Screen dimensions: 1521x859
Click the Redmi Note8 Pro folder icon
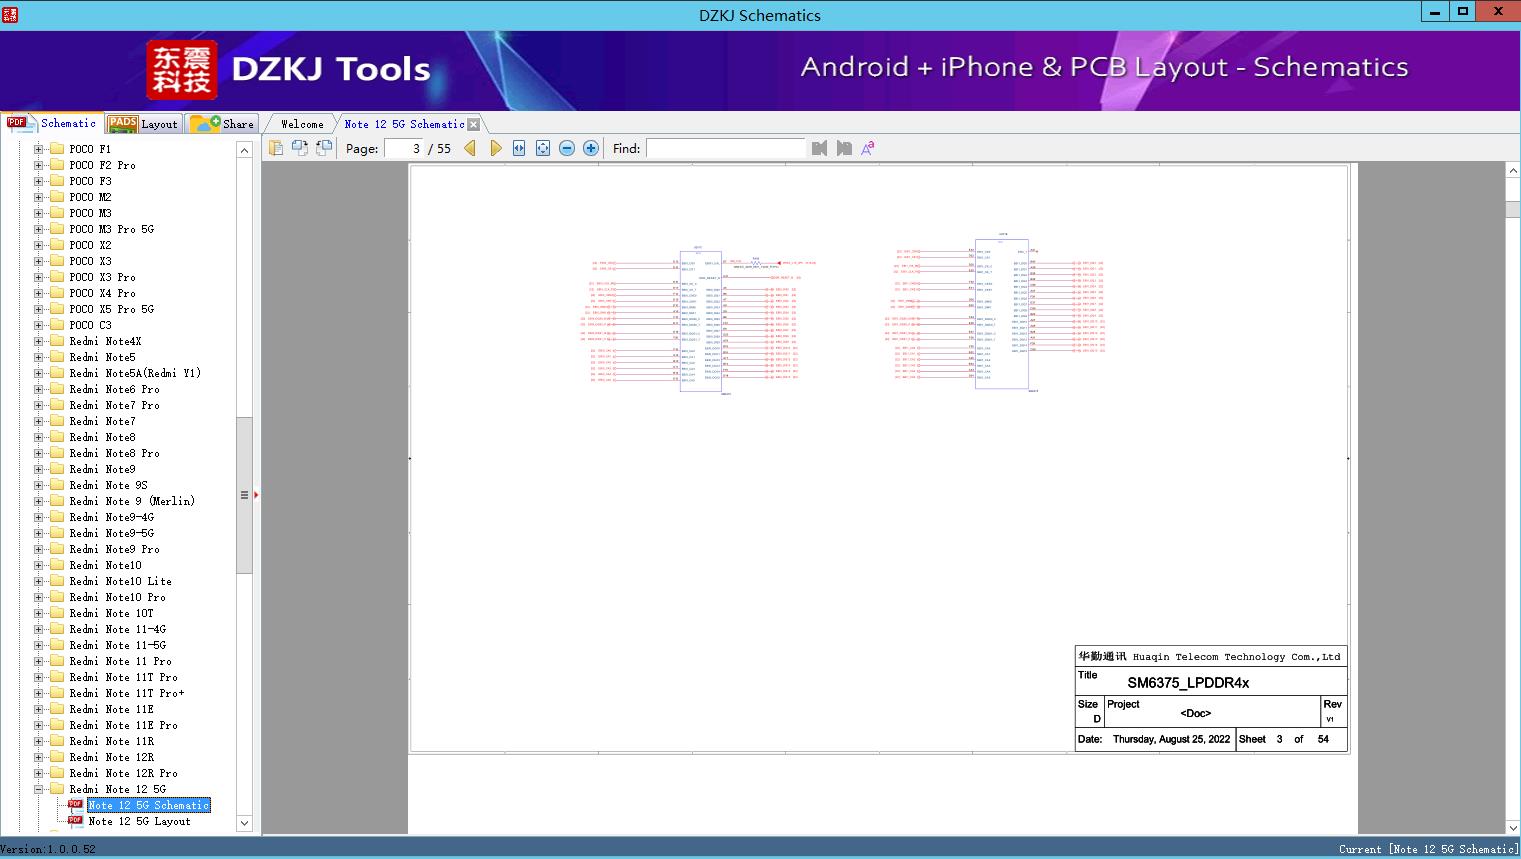coord(57,453)
